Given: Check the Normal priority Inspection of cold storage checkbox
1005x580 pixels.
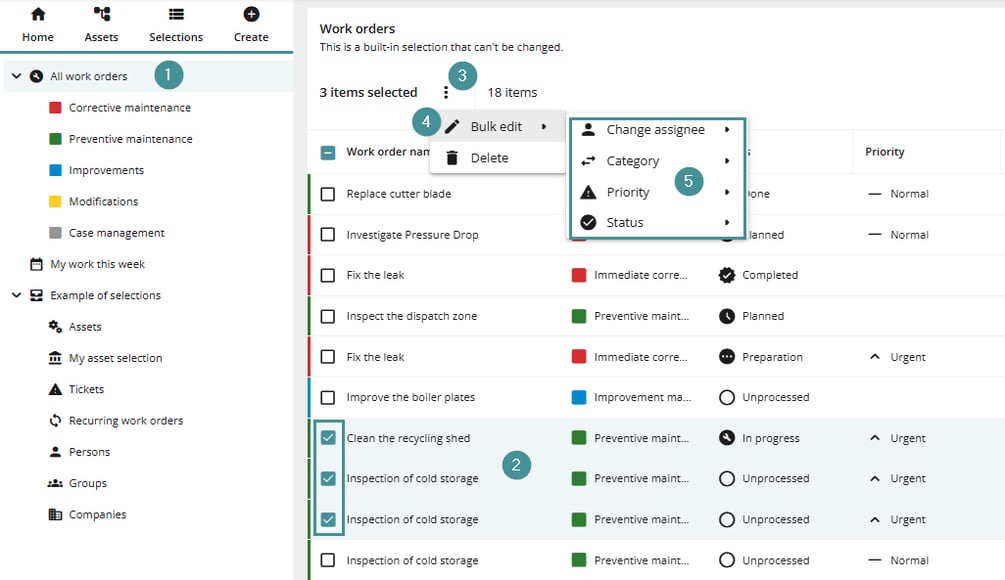Looking at the screenshot, I should coord(328,560).
